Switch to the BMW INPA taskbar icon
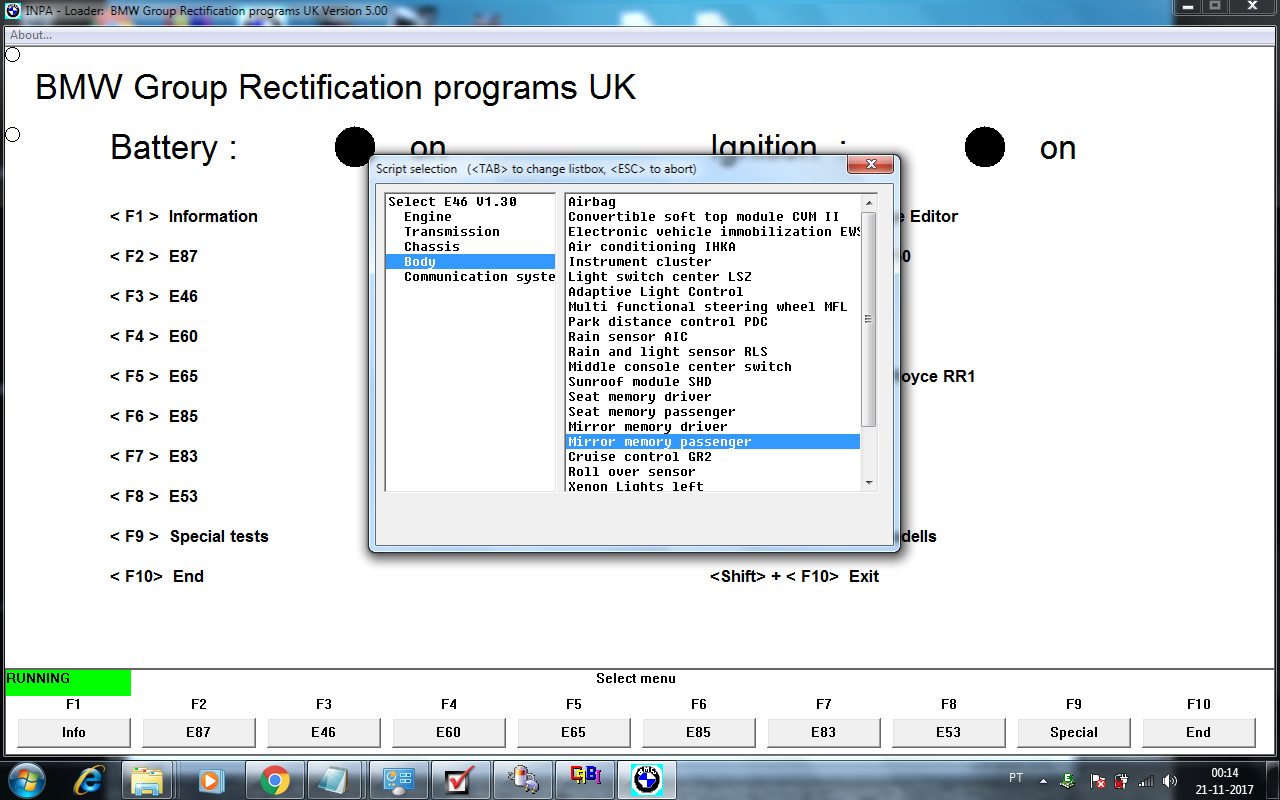Image resolution: width=1280 pixels, height=800 pixels. (647, 780)
